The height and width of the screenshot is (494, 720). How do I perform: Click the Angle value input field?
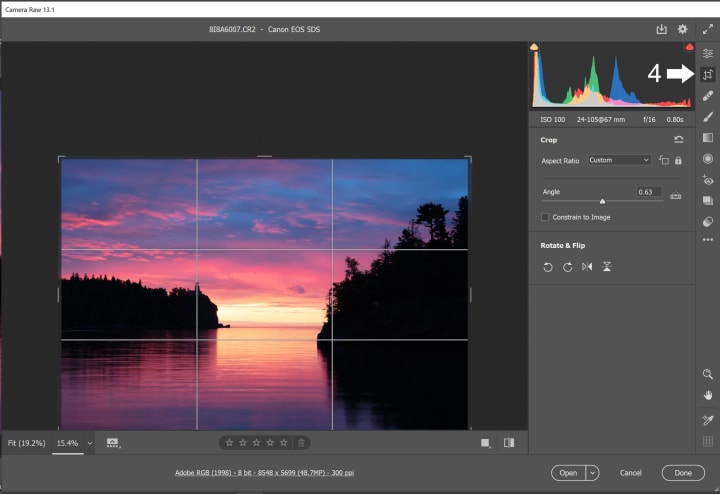(x=648, y=192)
